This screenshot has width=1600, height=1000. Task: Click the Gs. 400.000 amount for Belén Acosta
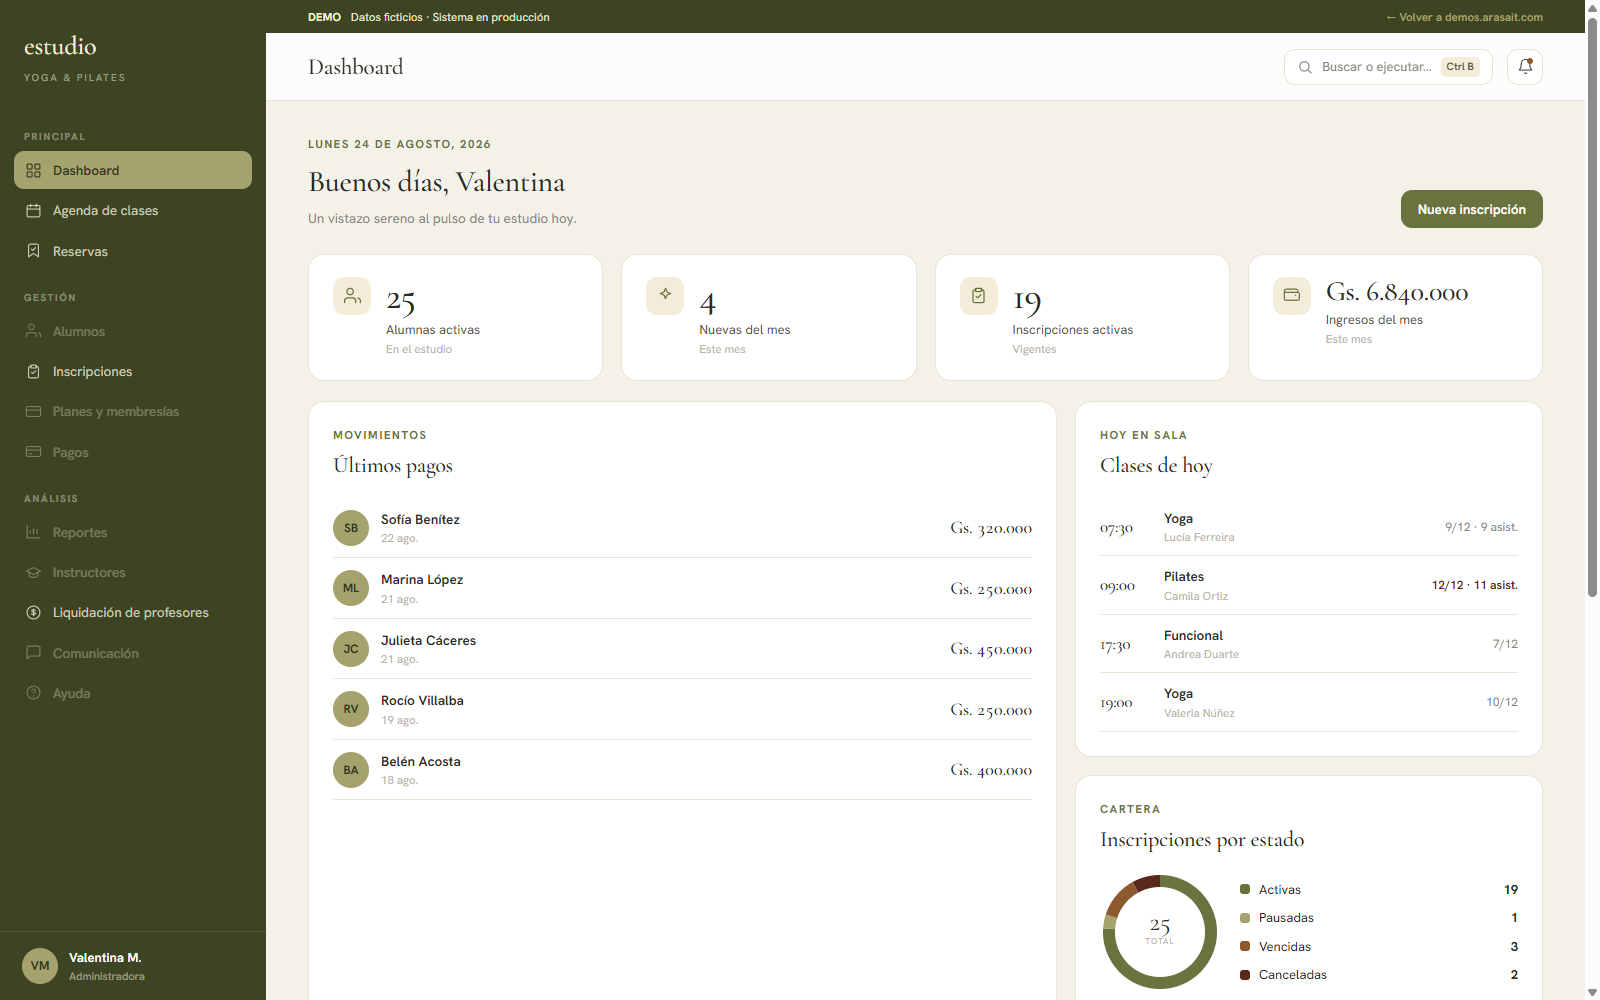[991, 770]
